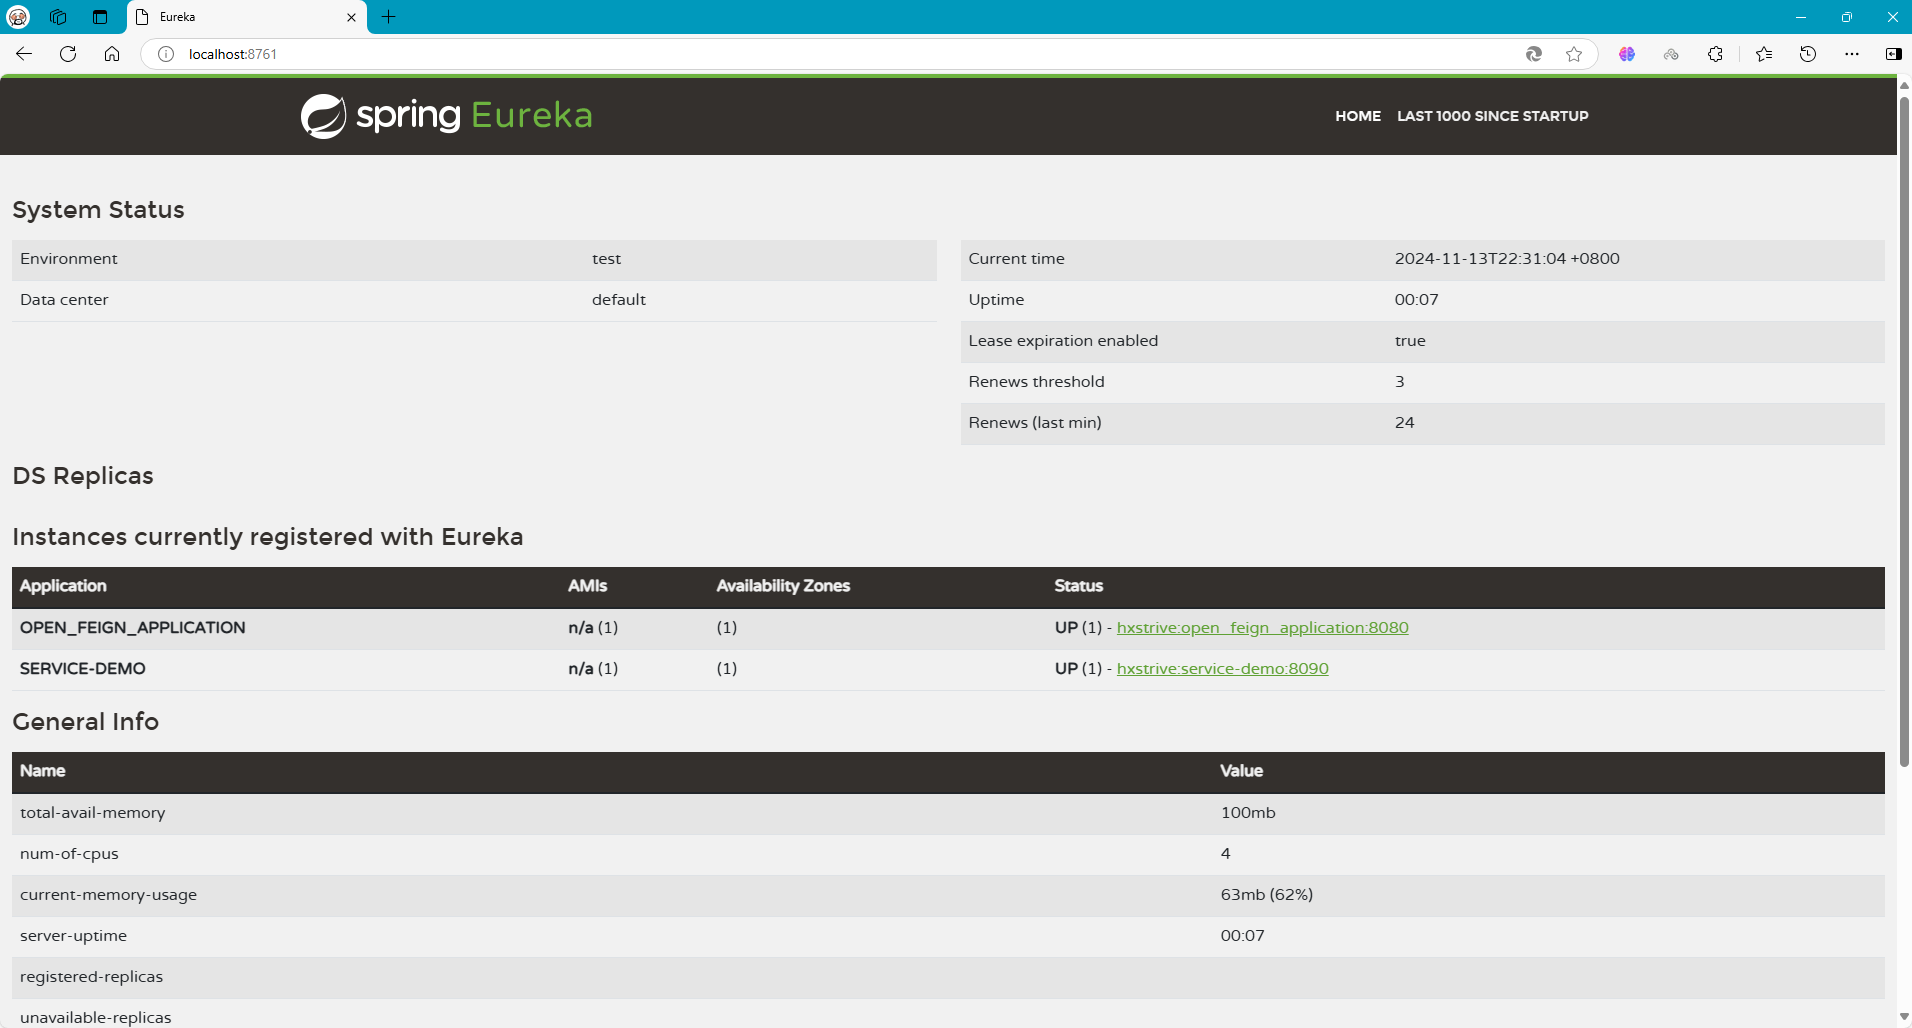Click the System Status heading
This screenshot has width=1912, height=1028.
click(98, 210)
